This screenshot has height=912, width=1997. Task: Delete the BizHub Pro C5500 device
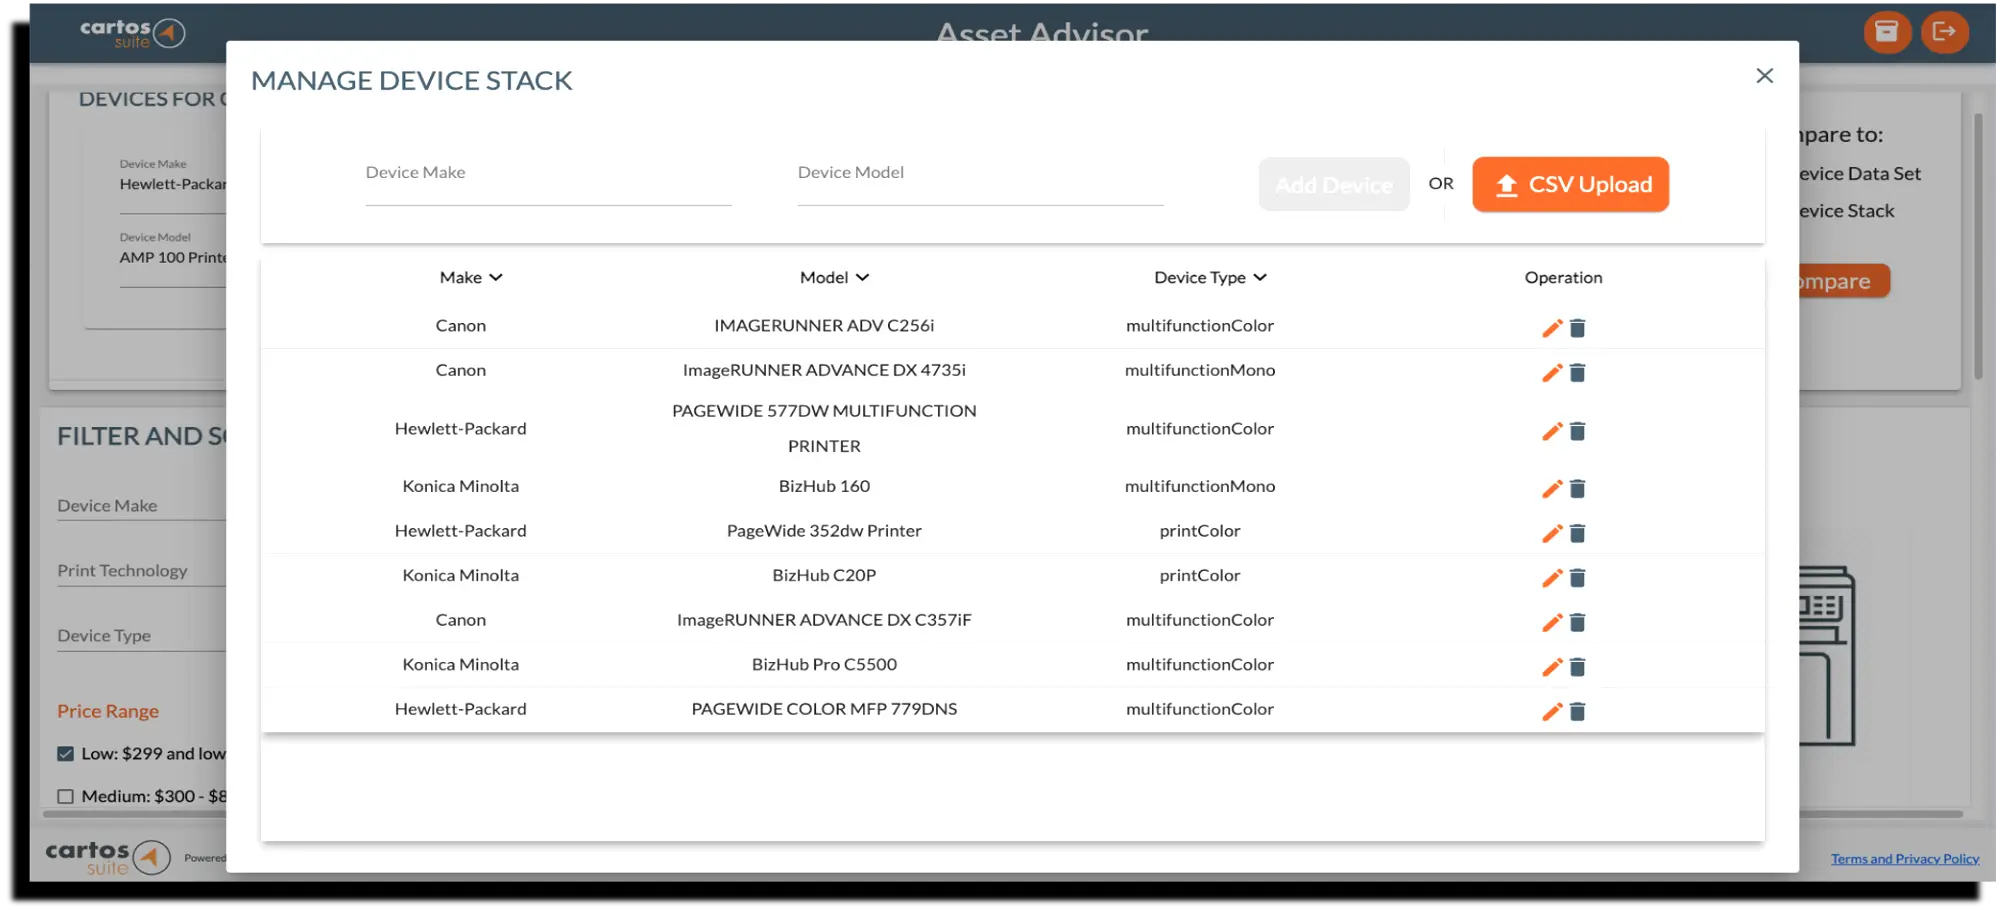(x=1577, y=667)
